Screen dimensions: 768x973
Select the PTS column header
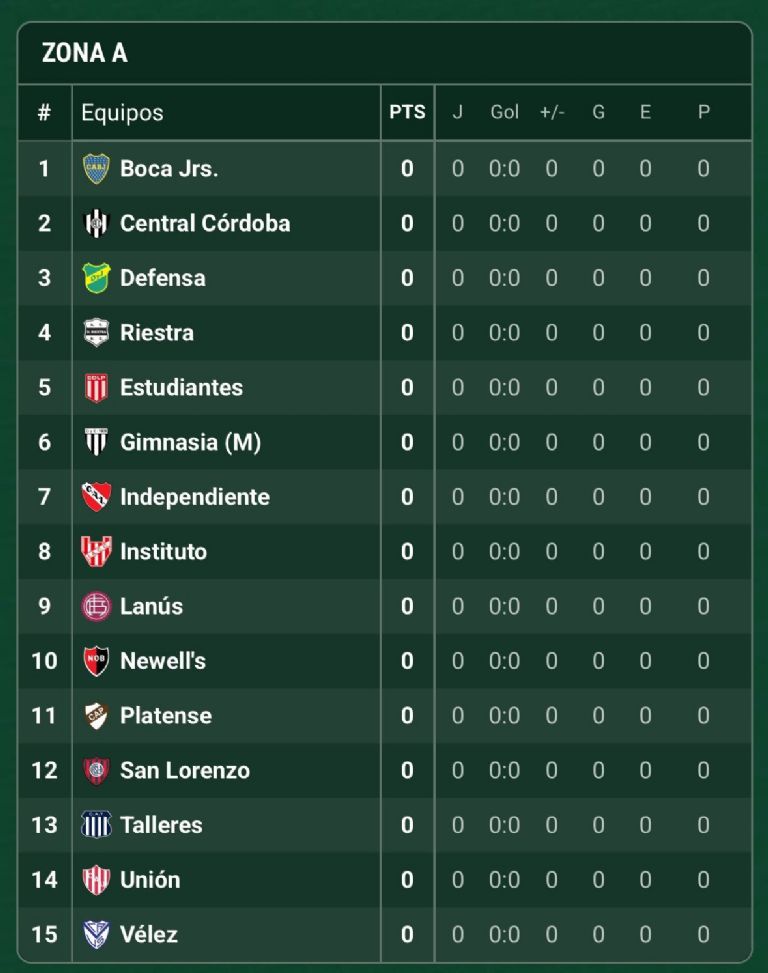407,113
